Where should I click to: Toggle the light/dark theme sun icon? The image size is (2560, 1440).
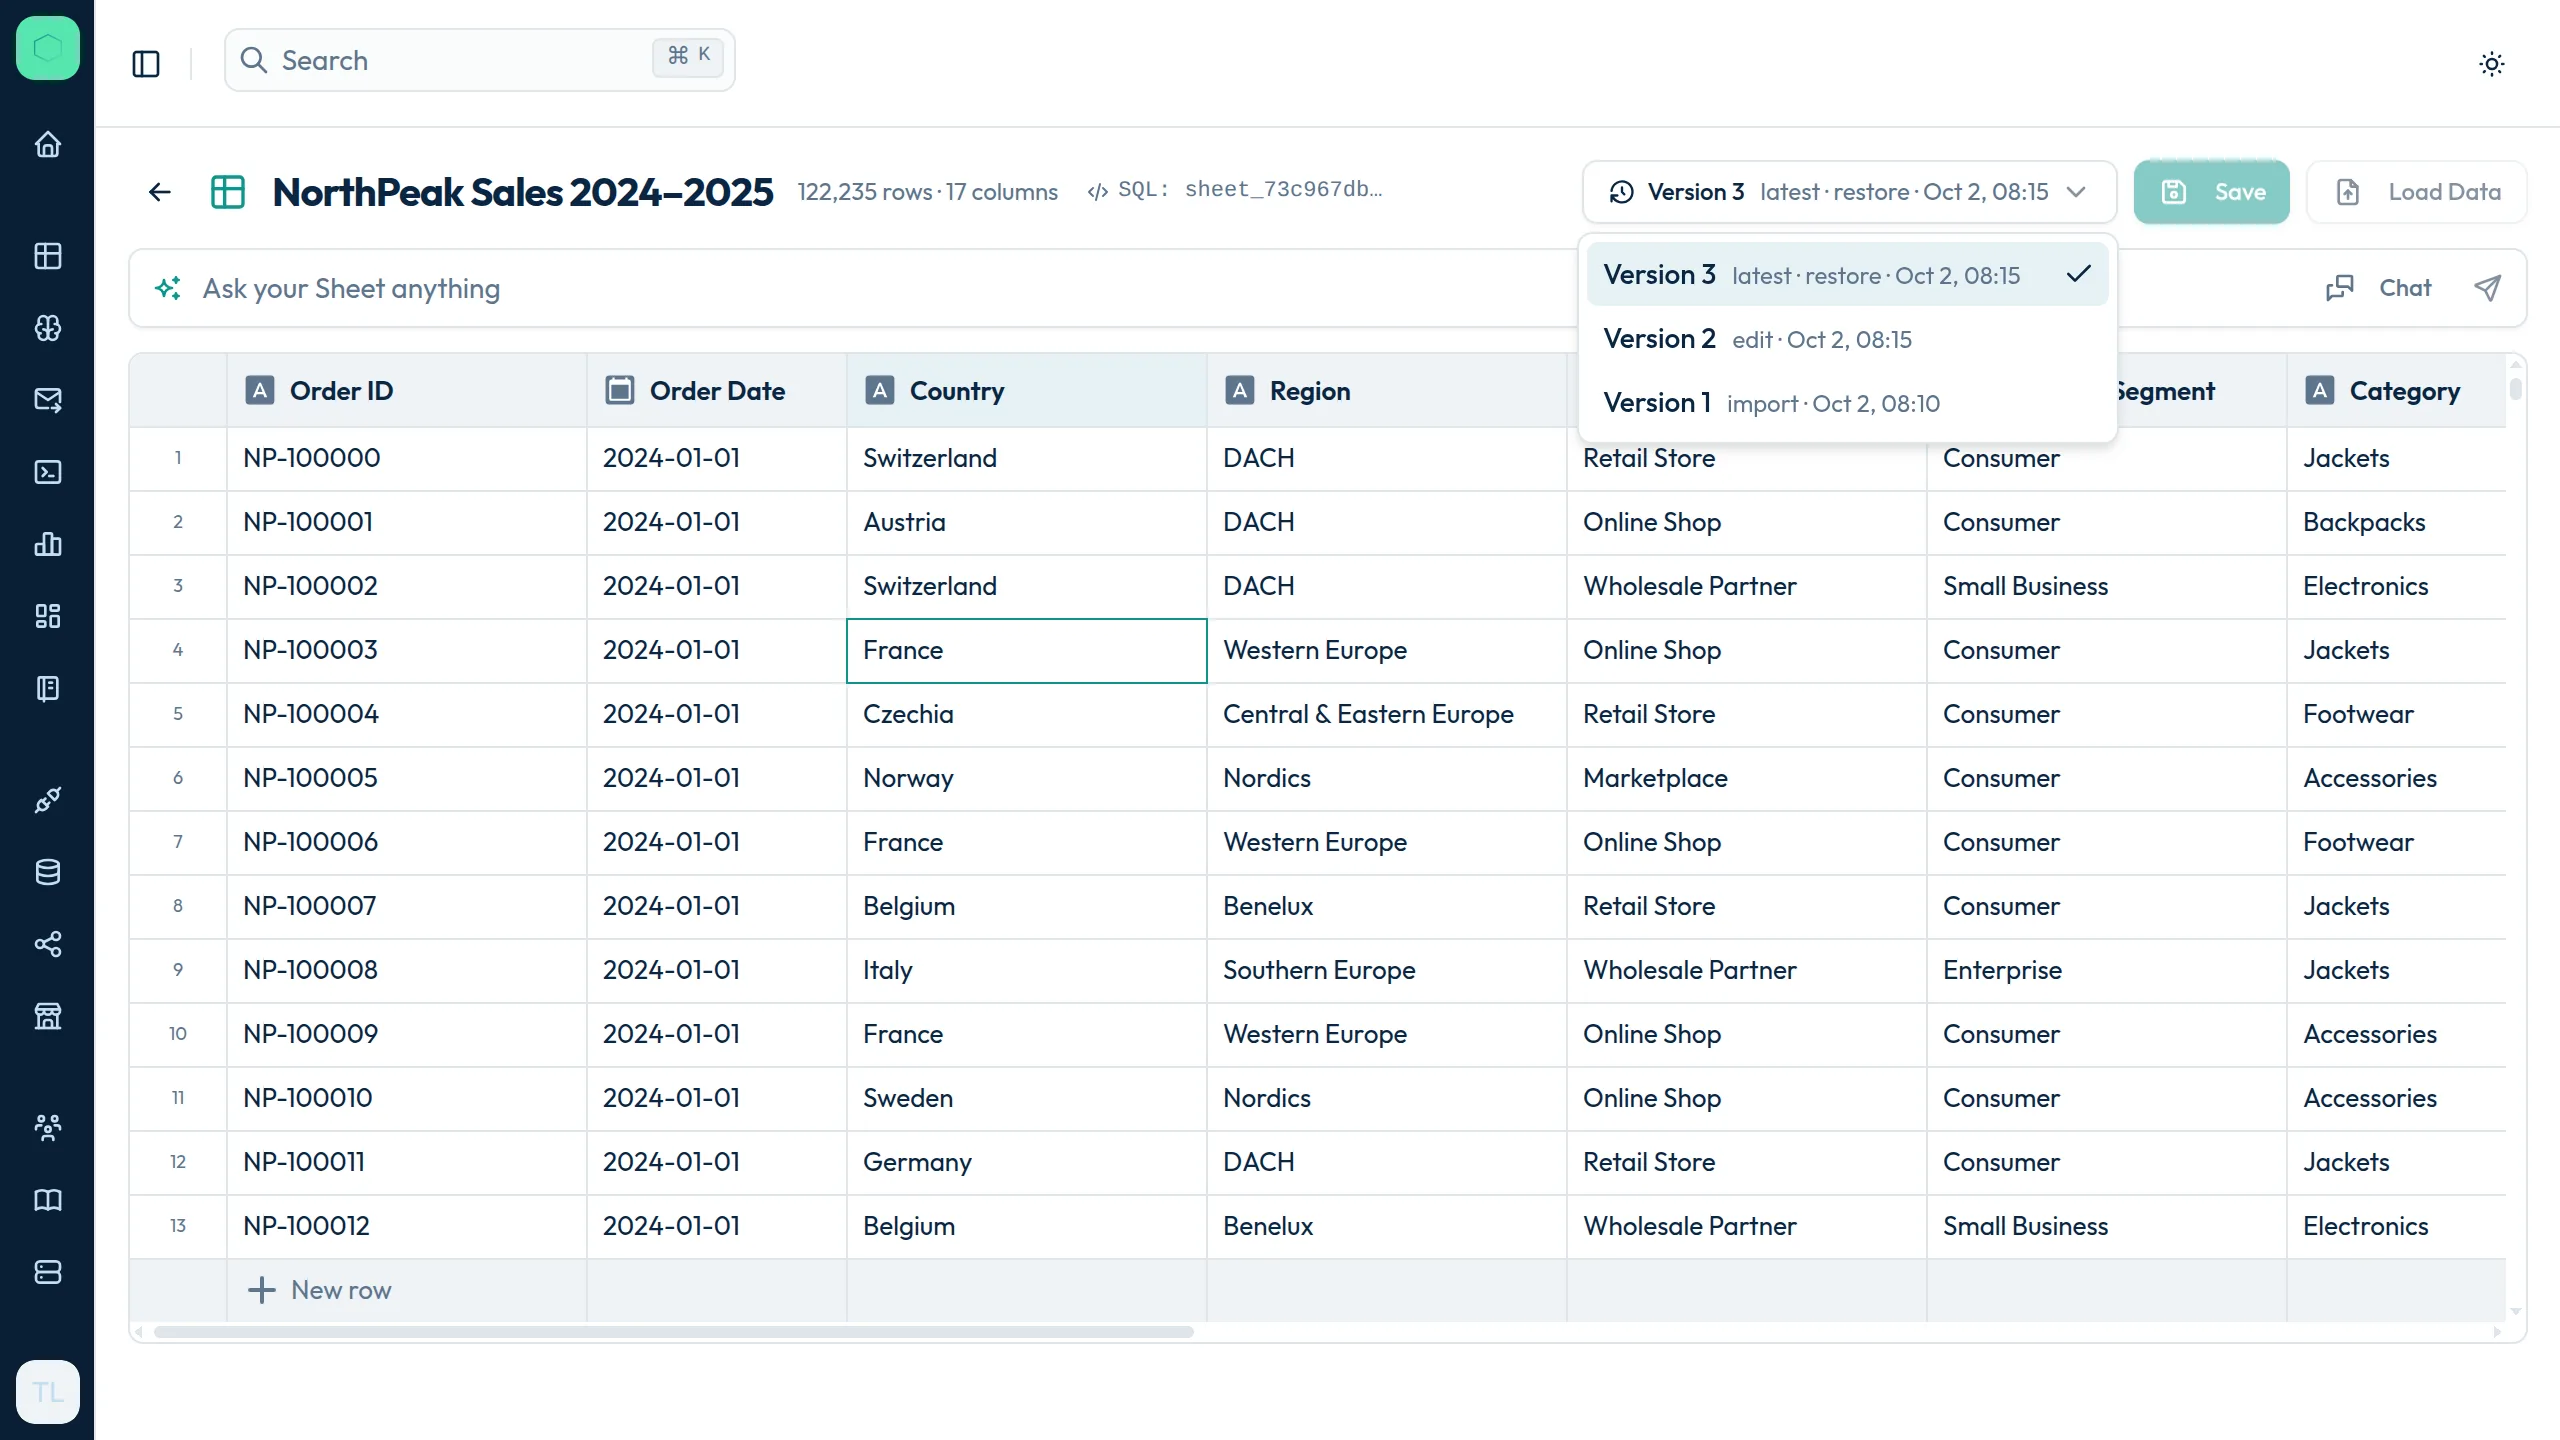tap(2492, 64)
